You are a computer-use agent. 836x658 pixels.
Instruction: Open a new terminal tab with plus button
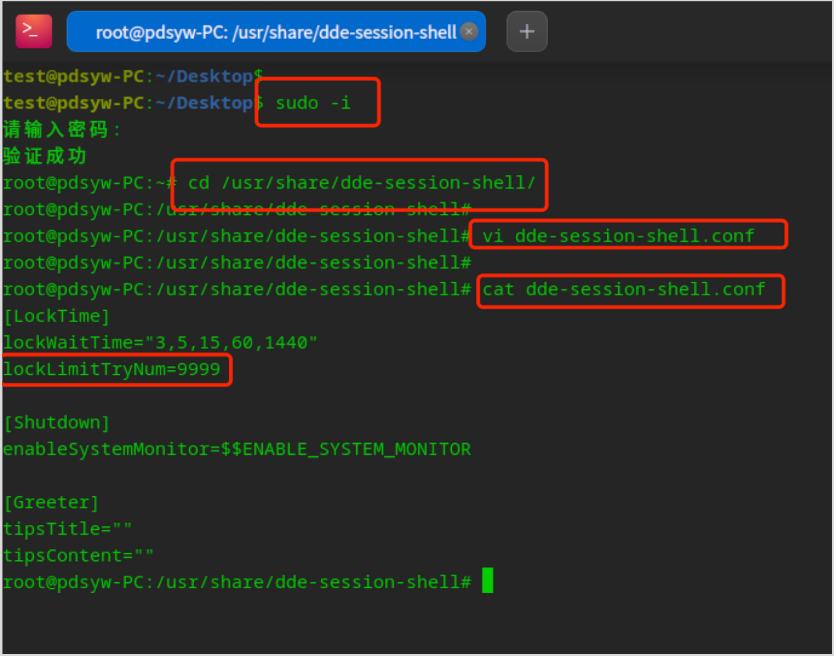tap(526, 31)
